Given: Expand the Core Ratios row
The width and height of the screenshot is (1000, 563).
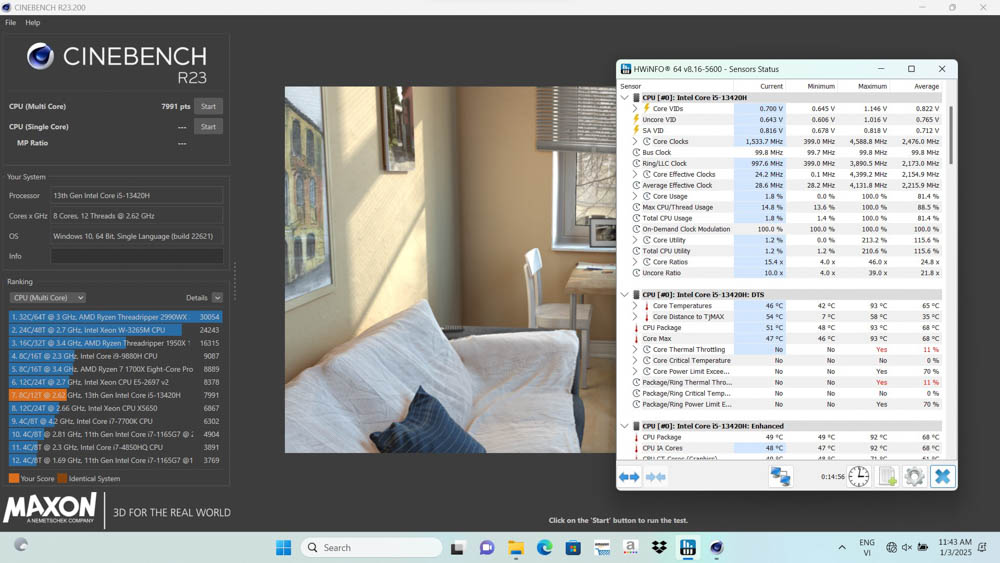Looking at the screenshot, I should tap(635, 262).
